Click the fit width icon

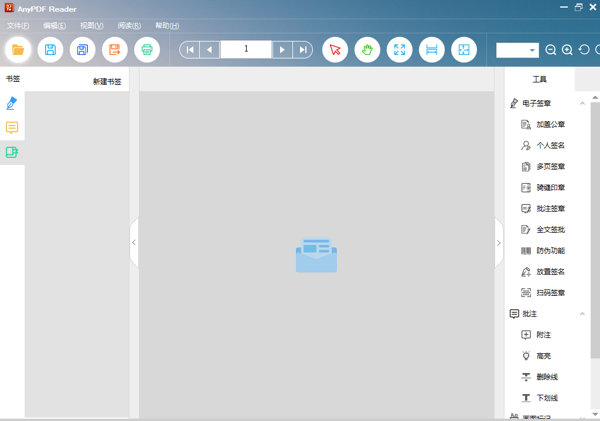point(431,50)
